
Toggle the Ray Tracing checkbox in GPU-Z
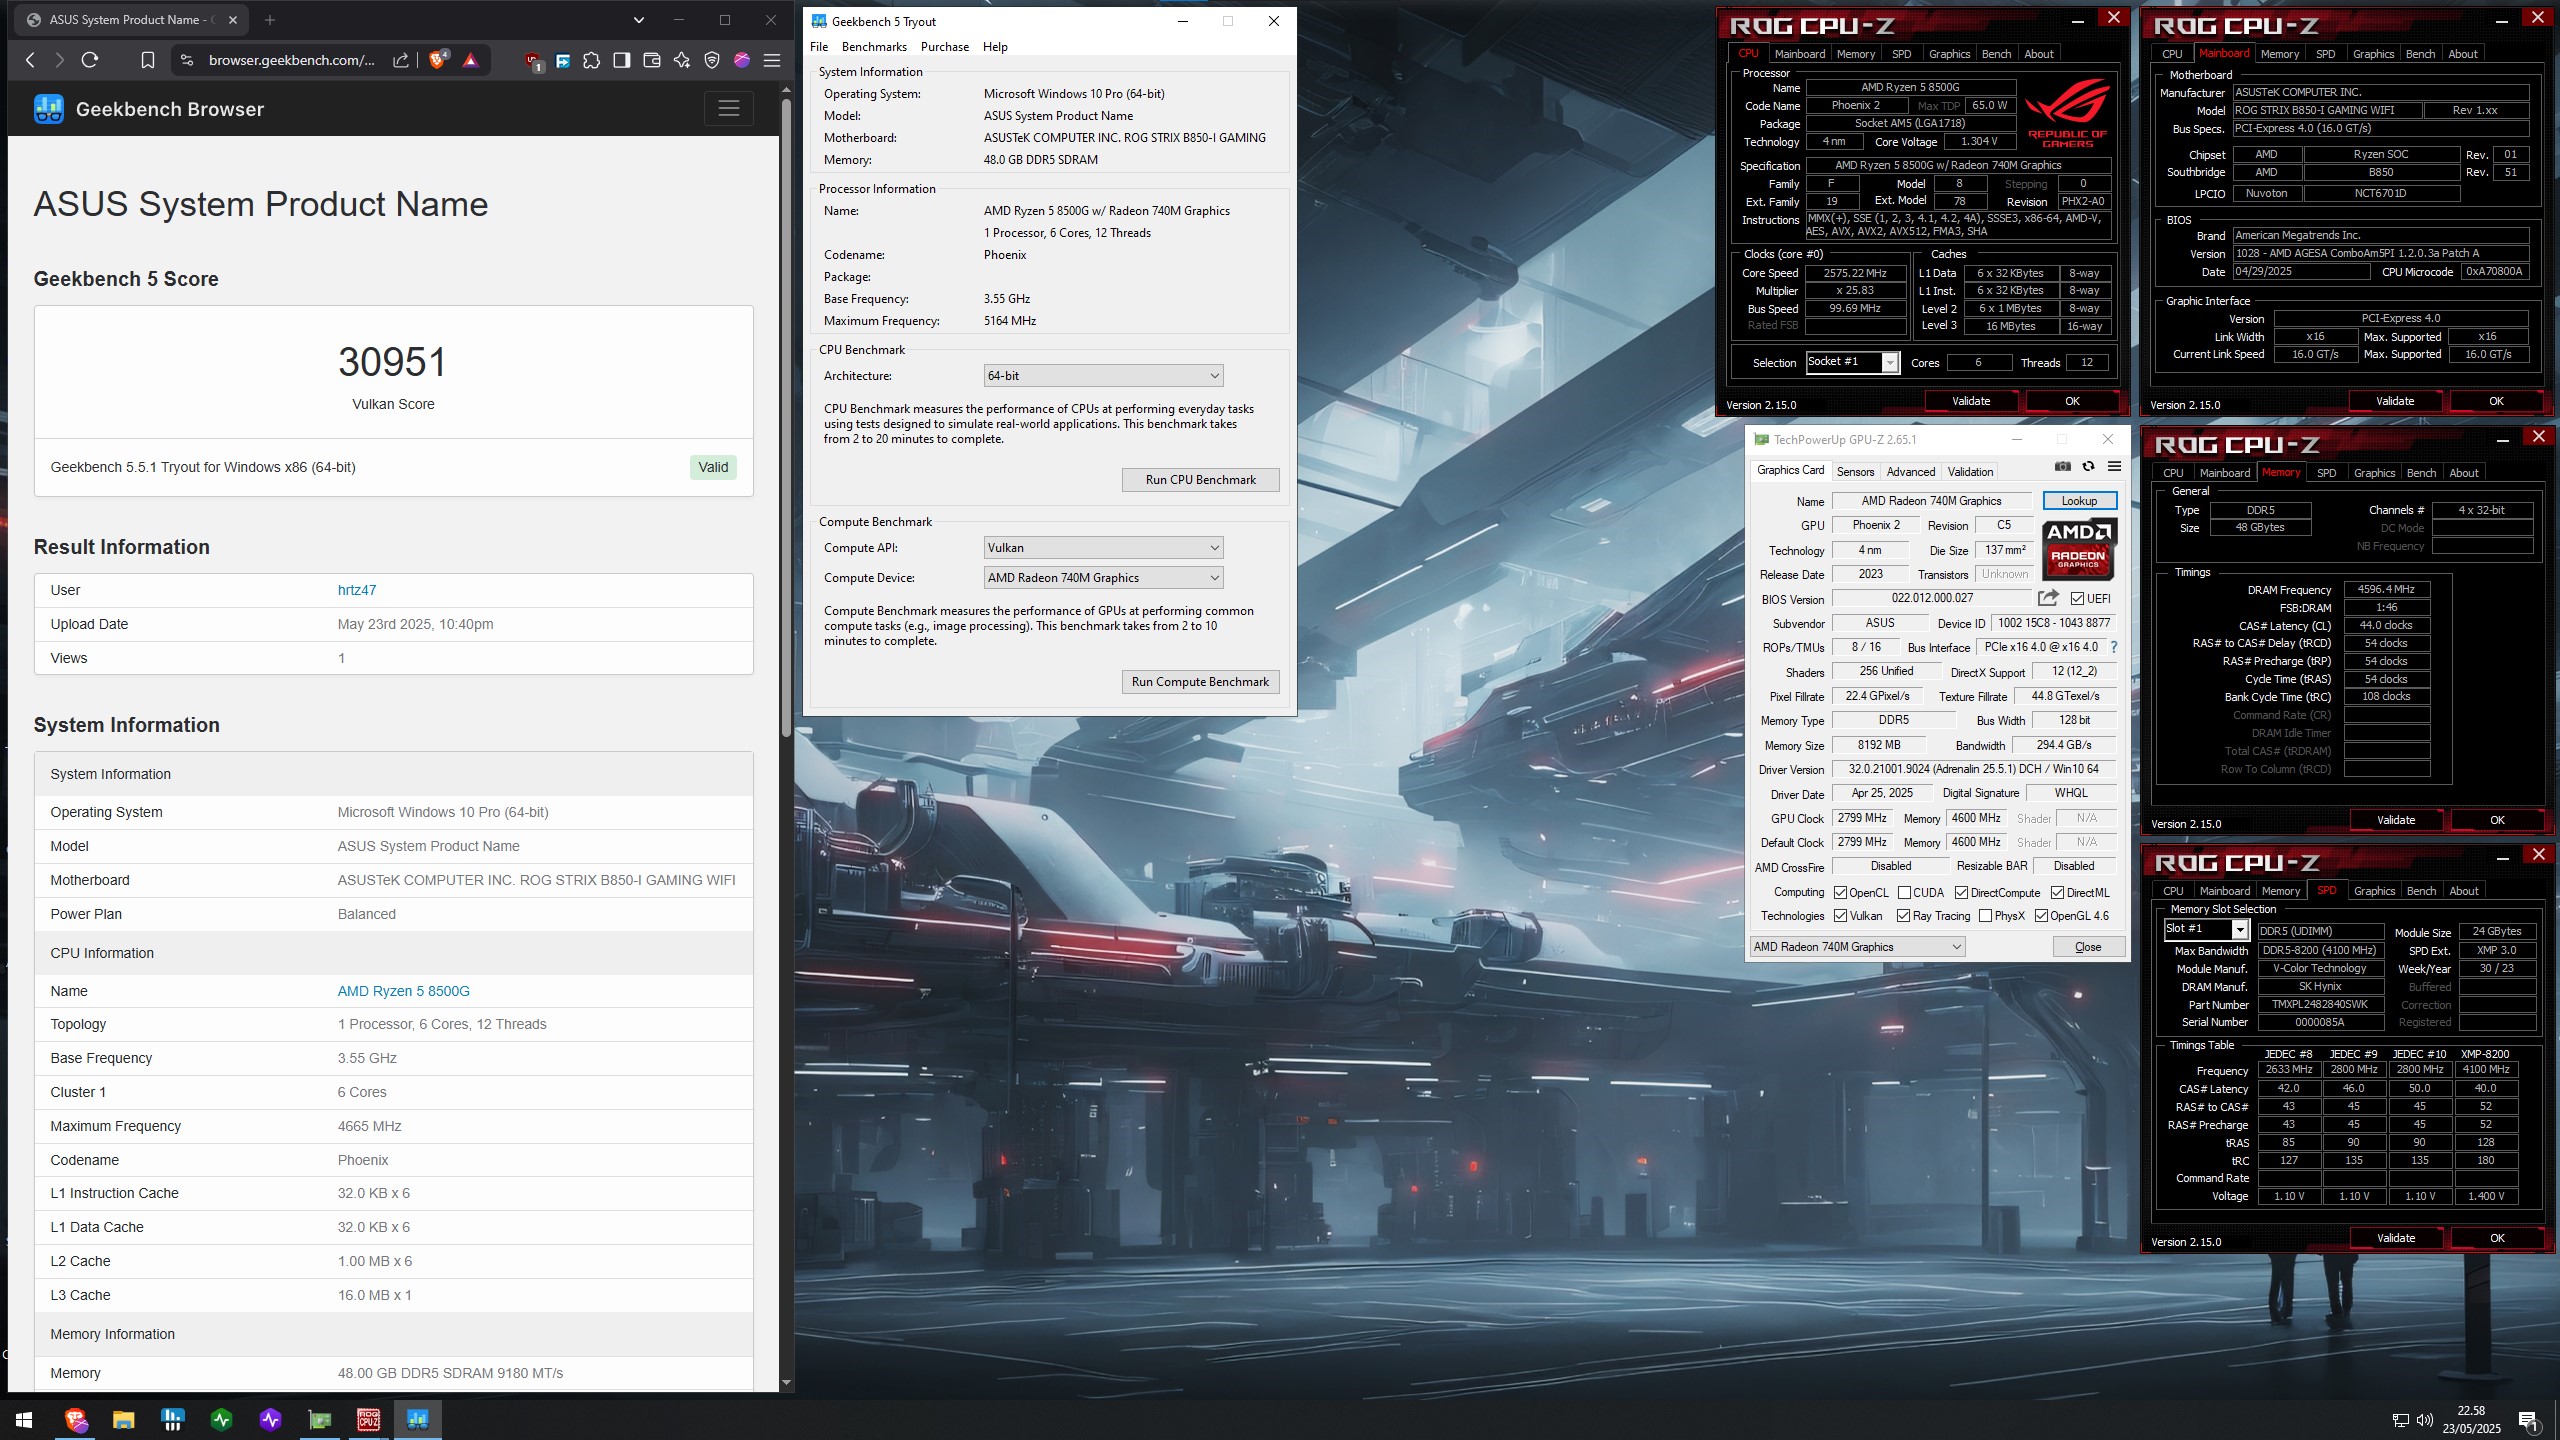[x=1903, y=915]
